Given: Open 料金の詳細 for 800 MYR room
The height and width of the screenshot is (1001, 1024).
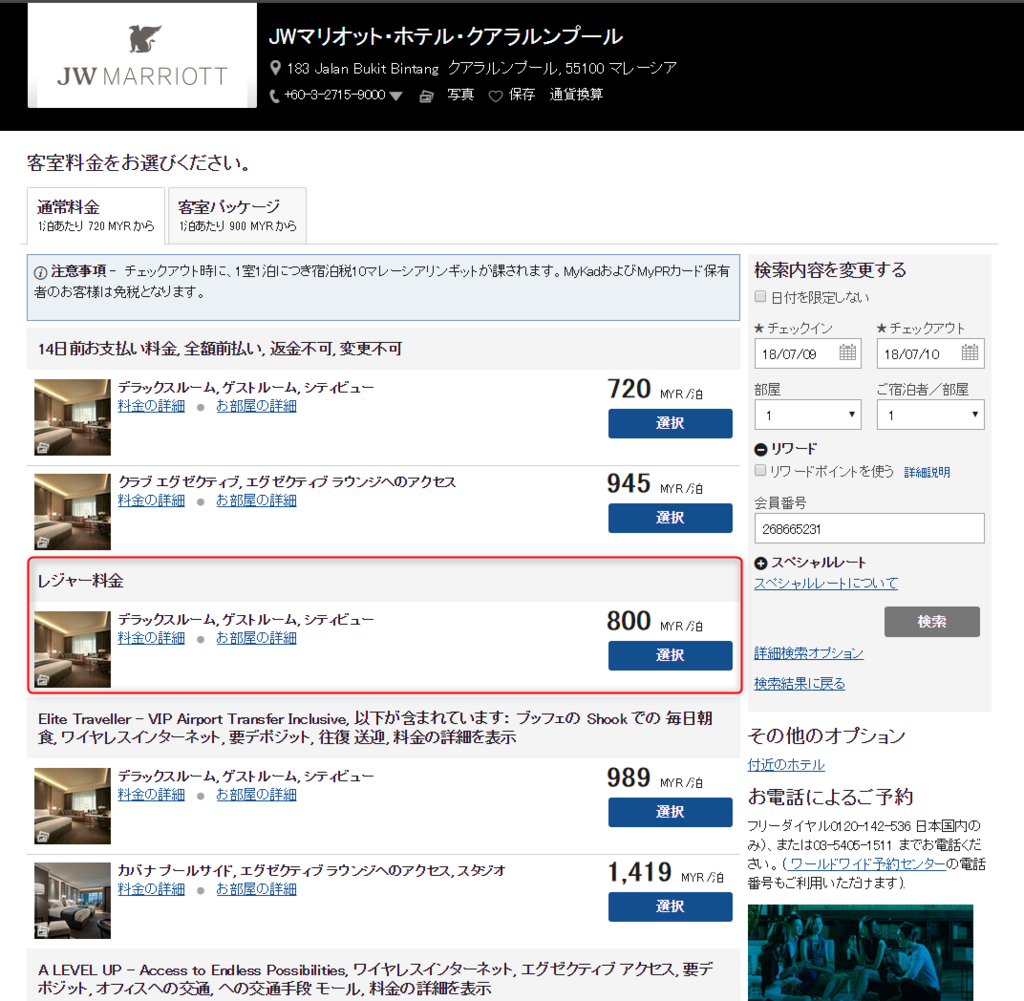Looking at the screenshot, I should tap(151, 638).
